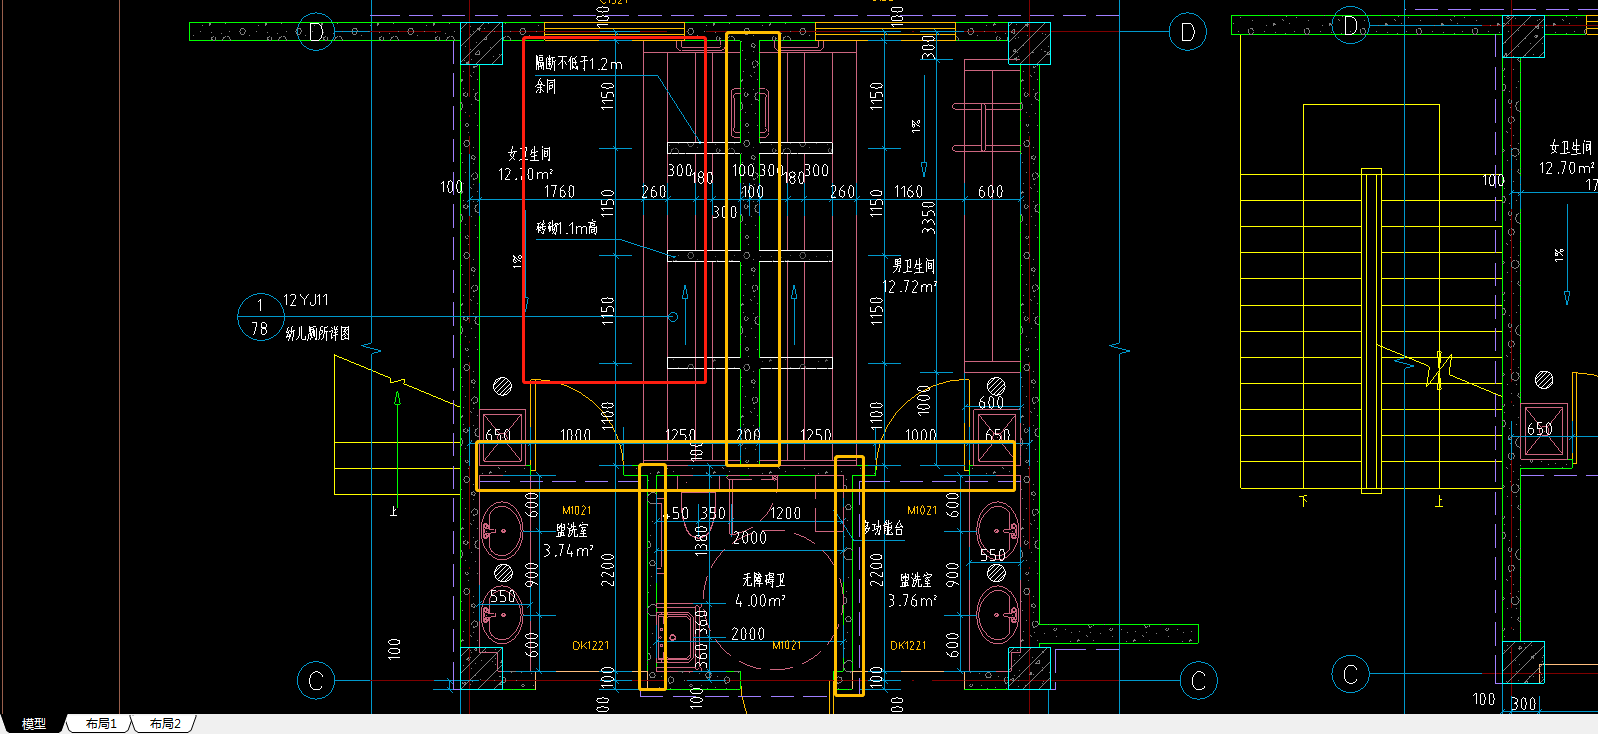
Task: Select the 余同 note text
Action: click(x=545, y=87)
